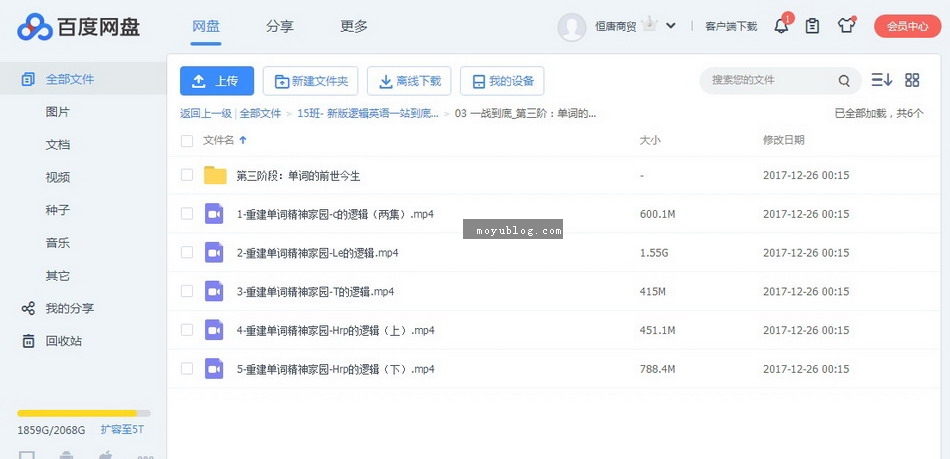Viewport: 950px width, 459px height.
Task: Click the 全部文件 breadcrumb link
Action: pos(261,113)
